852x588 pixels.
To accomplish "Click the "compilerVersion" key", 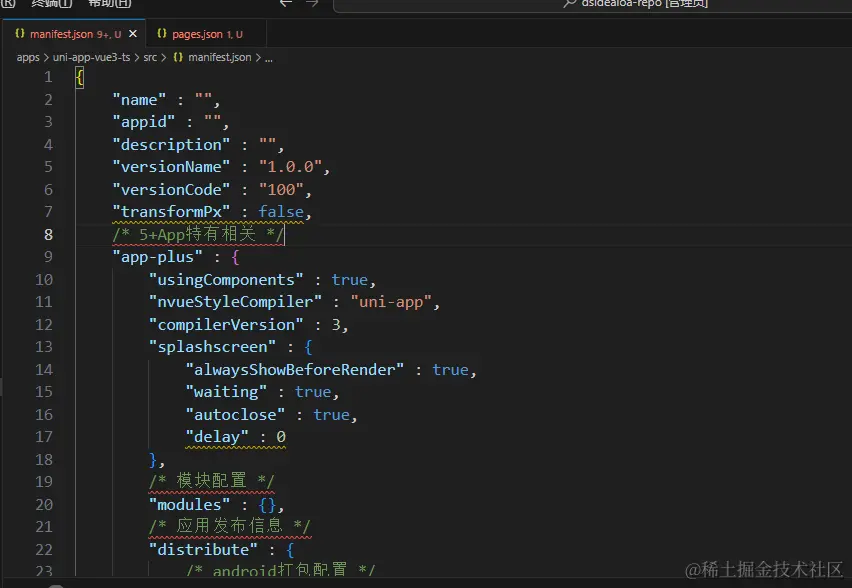I will (x=226, y=325).
